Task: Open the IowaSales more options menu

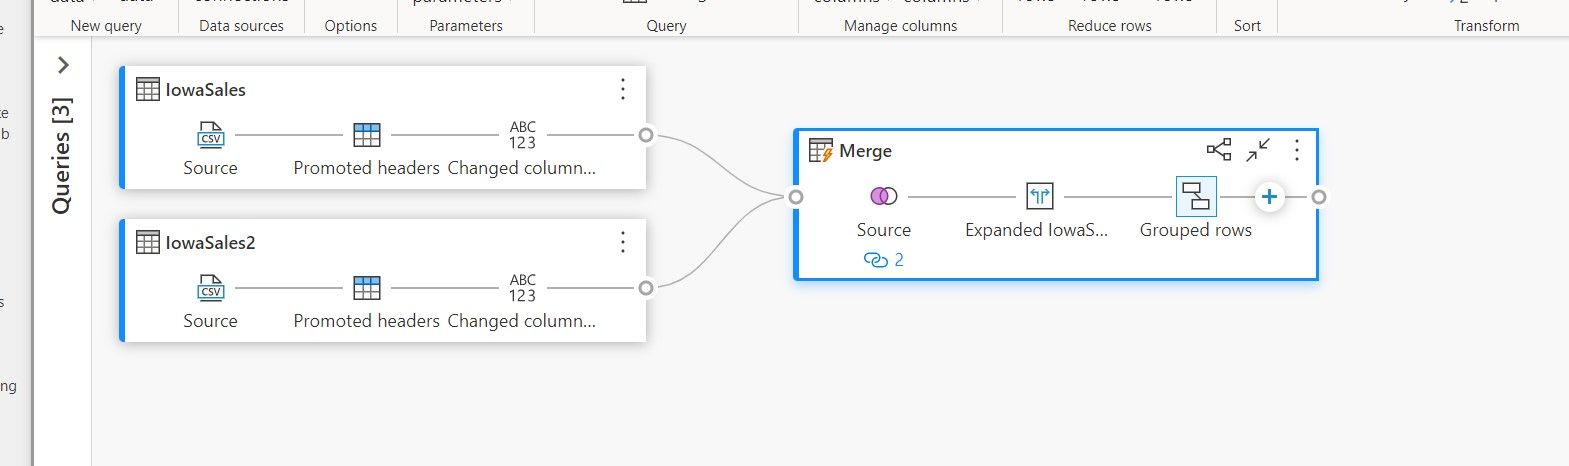Action: tap(622, 89)
